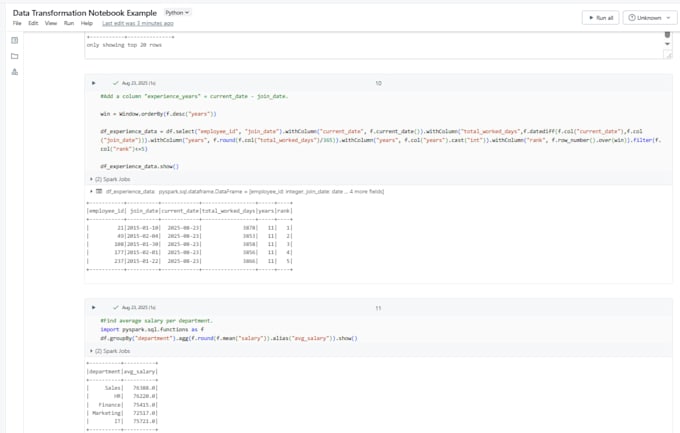Open the View menu
This screenshot has height=433, width=680.
(51, 23)
